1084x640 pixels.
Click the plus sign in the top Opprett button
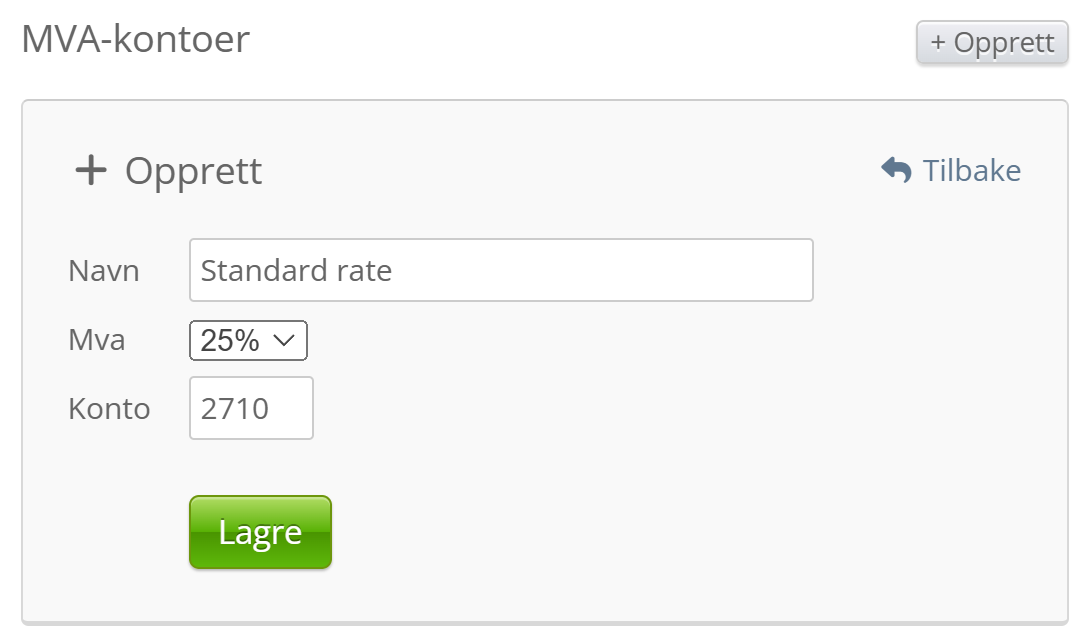tap(937, 43)
